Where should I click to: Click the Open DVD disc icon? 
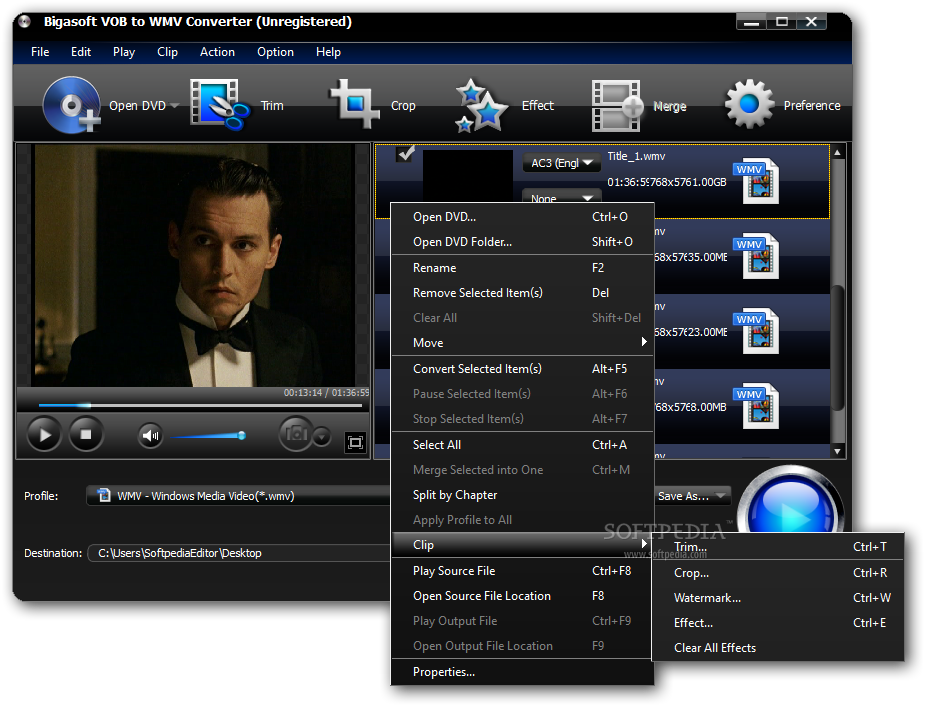click(71, 105)
